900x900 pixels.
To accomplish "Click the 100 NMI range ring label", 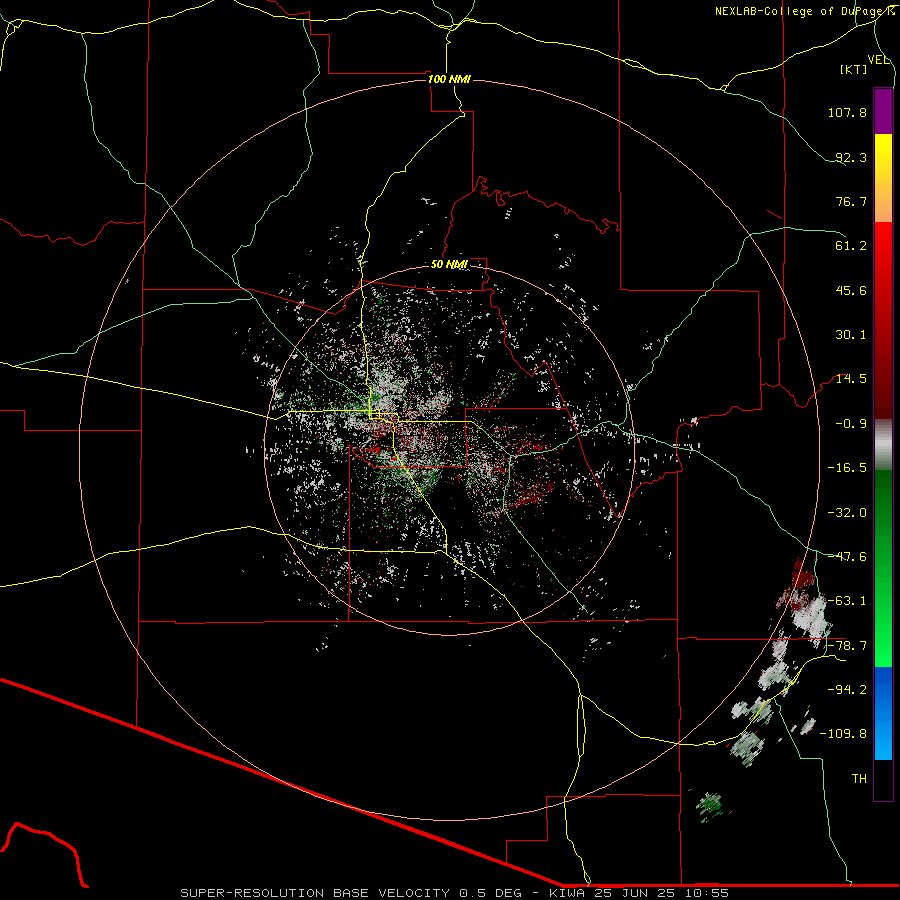I will tap(449, 79).
